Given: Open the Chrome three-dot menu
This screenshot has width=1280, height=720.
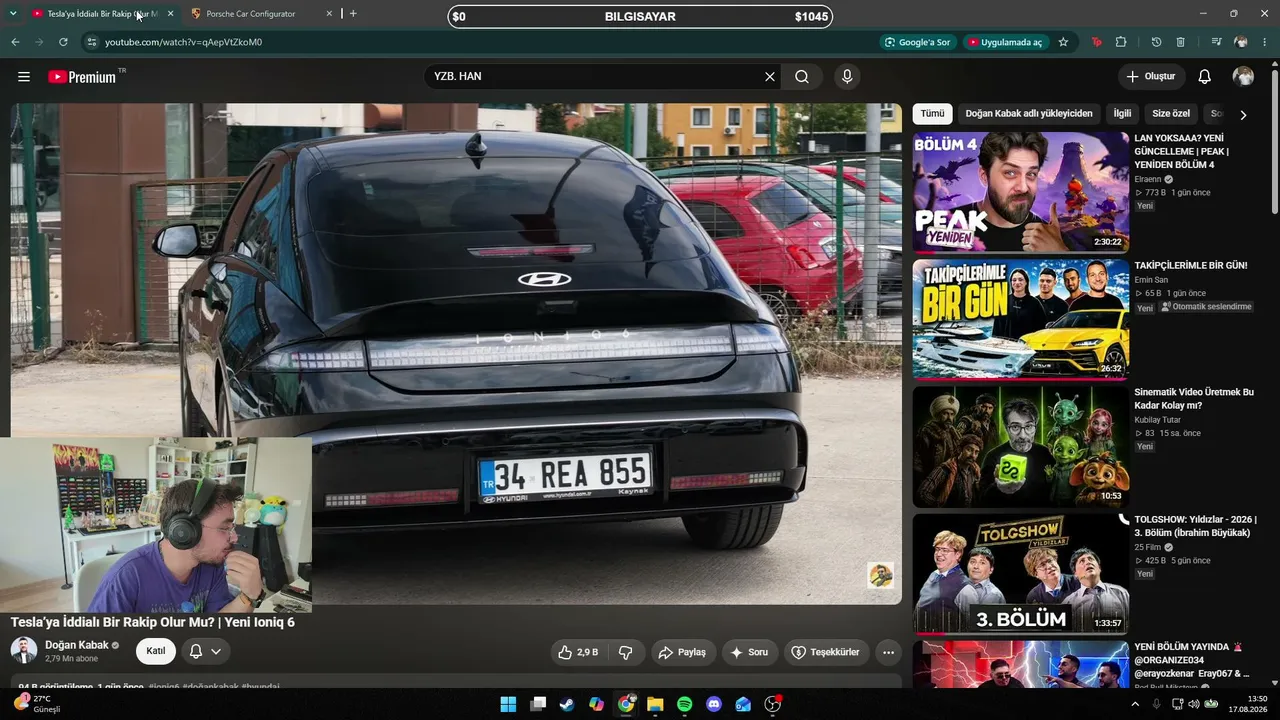Looking at the screenshot, I should point(1265,42).
